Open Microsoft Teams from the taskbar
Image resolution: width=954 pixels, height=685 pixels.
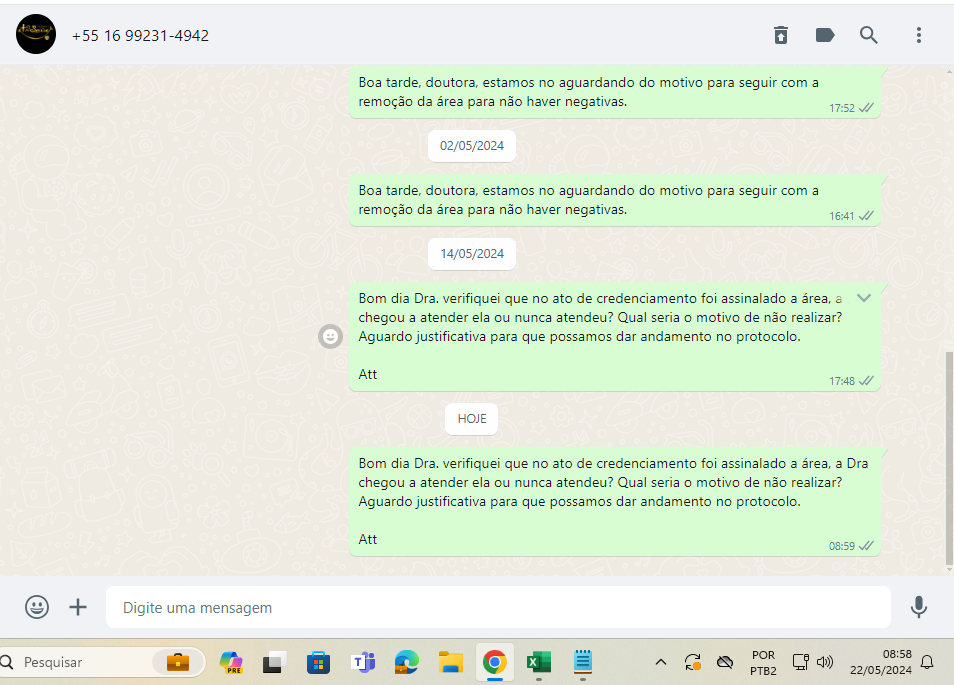click(x=363, y=662)
